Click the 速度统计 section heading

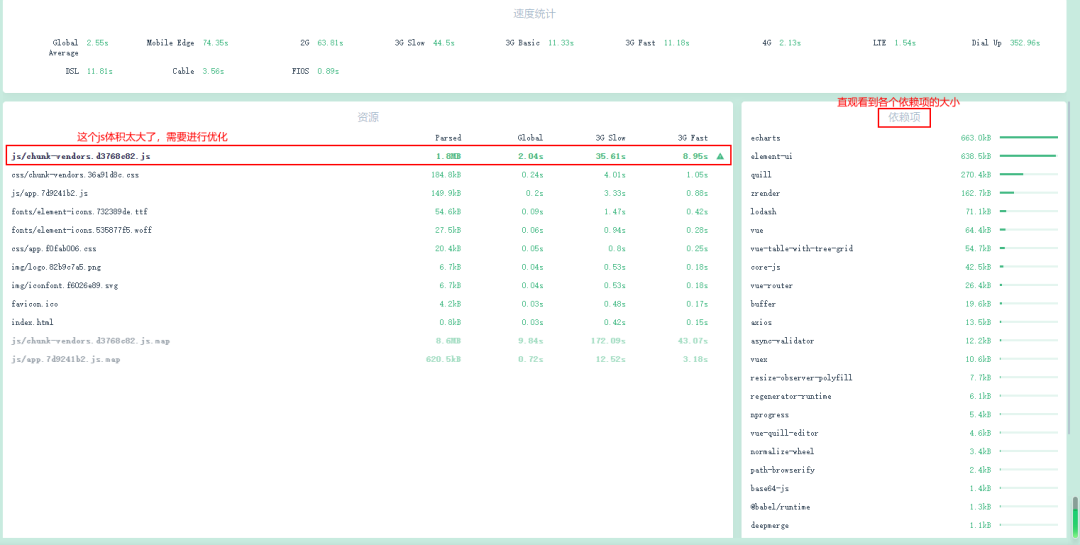coord(534,14)
